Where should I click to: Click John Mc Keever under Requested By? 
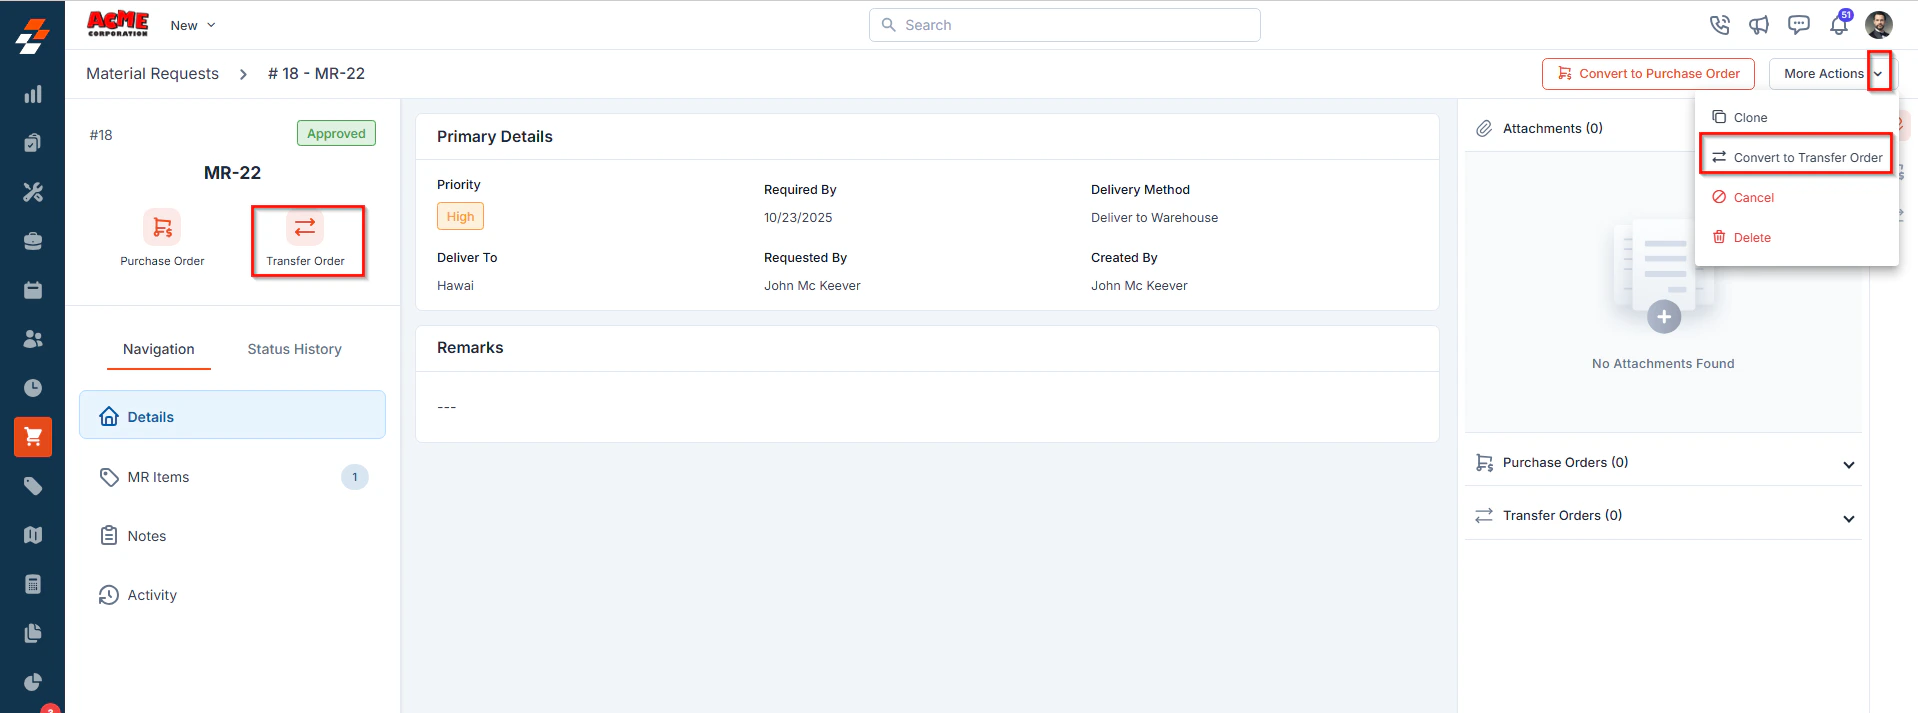pos(812,285)
